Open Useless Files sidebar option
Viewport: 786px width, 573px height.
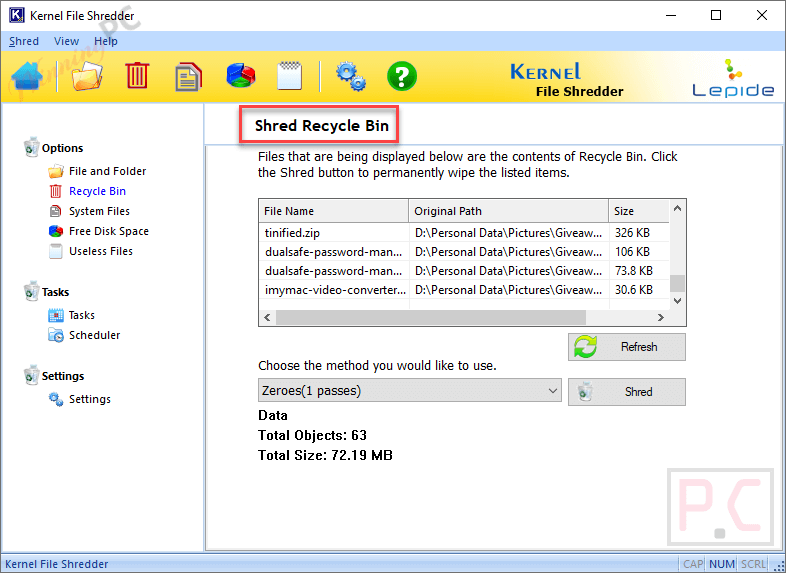point(91,252)
